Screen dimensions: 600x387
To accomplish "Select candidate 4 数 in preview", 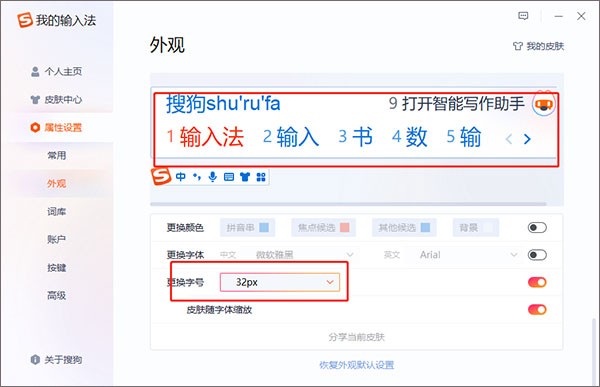I will [409, 137].
